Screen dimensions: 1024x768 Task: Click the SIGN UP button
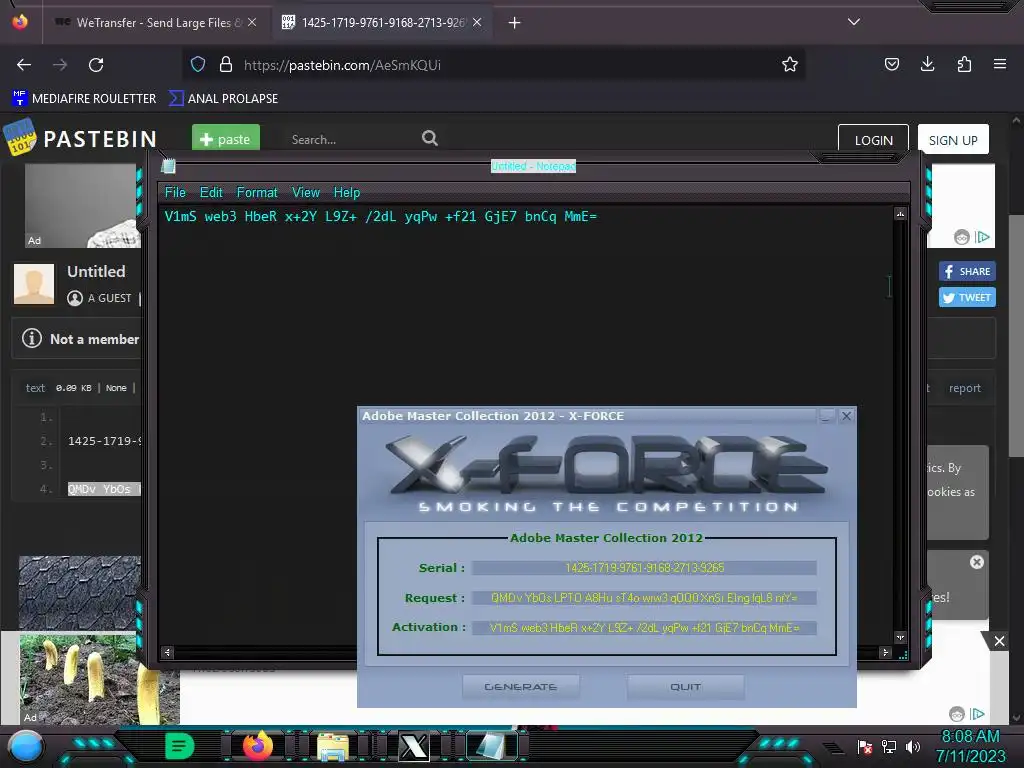[x=953, y=140]
